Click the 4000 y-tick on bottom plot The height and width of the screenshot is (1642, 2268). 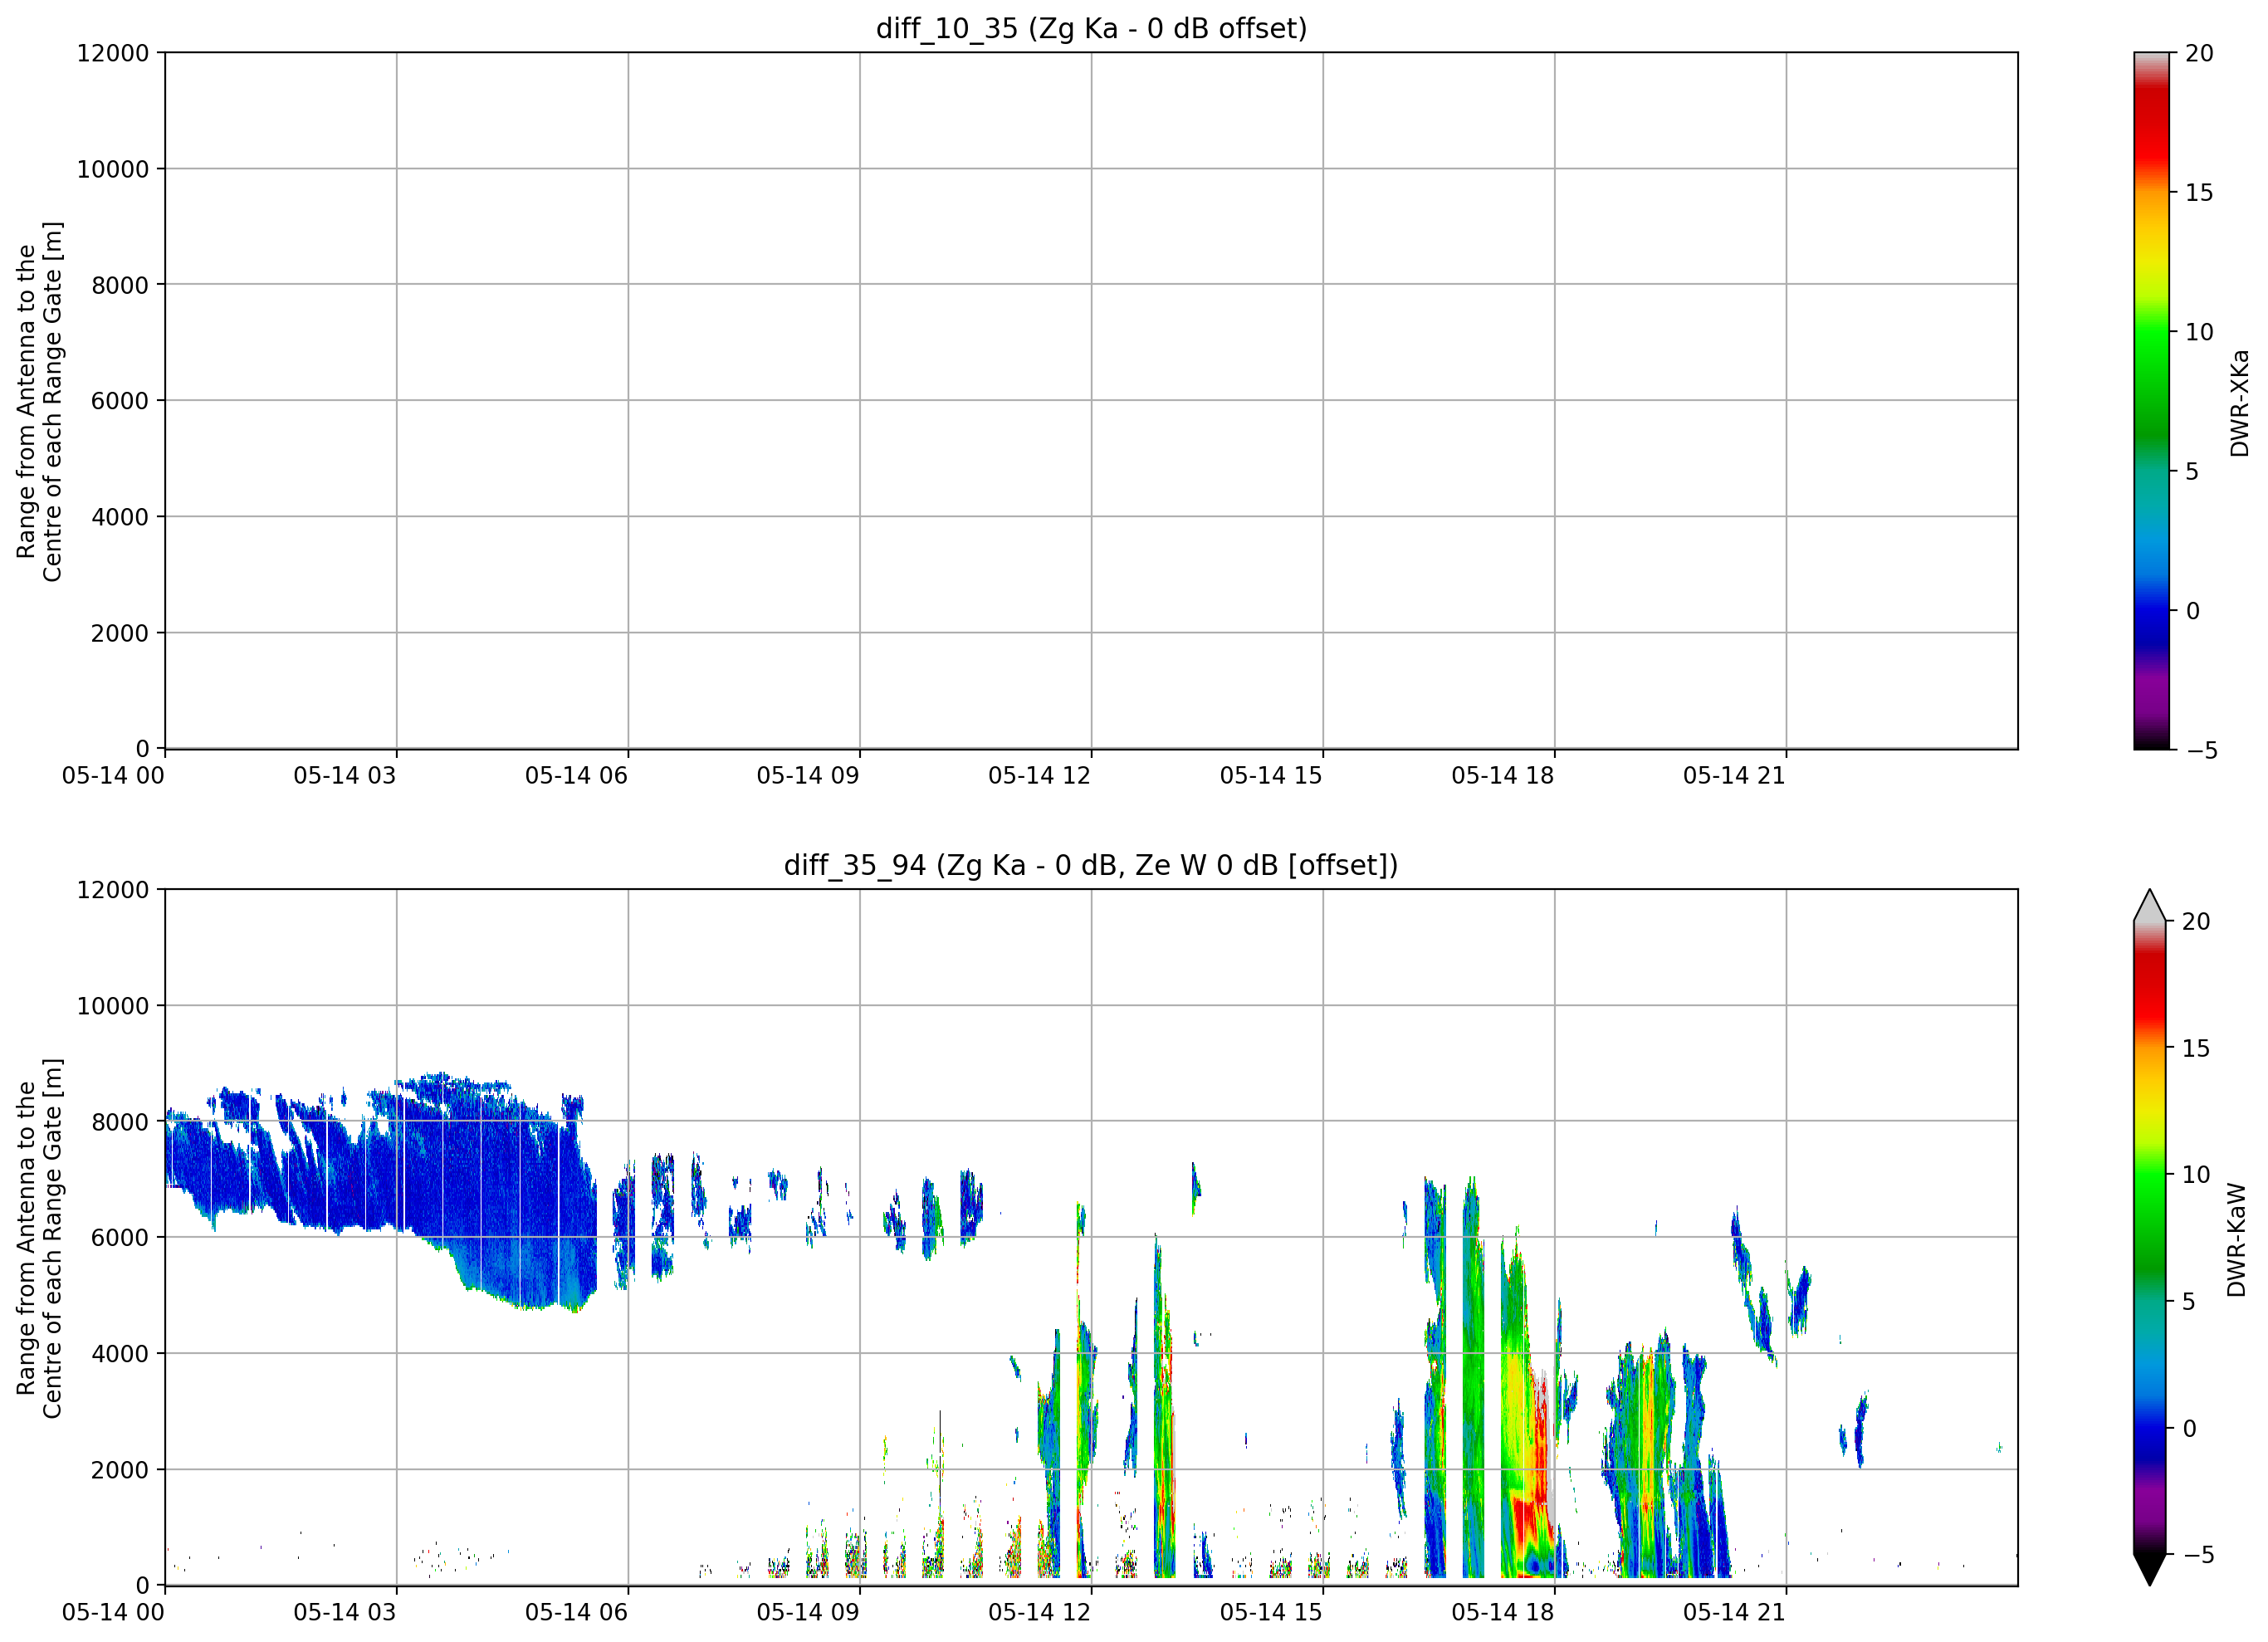pyautogui.click(x=120, y=1354)
